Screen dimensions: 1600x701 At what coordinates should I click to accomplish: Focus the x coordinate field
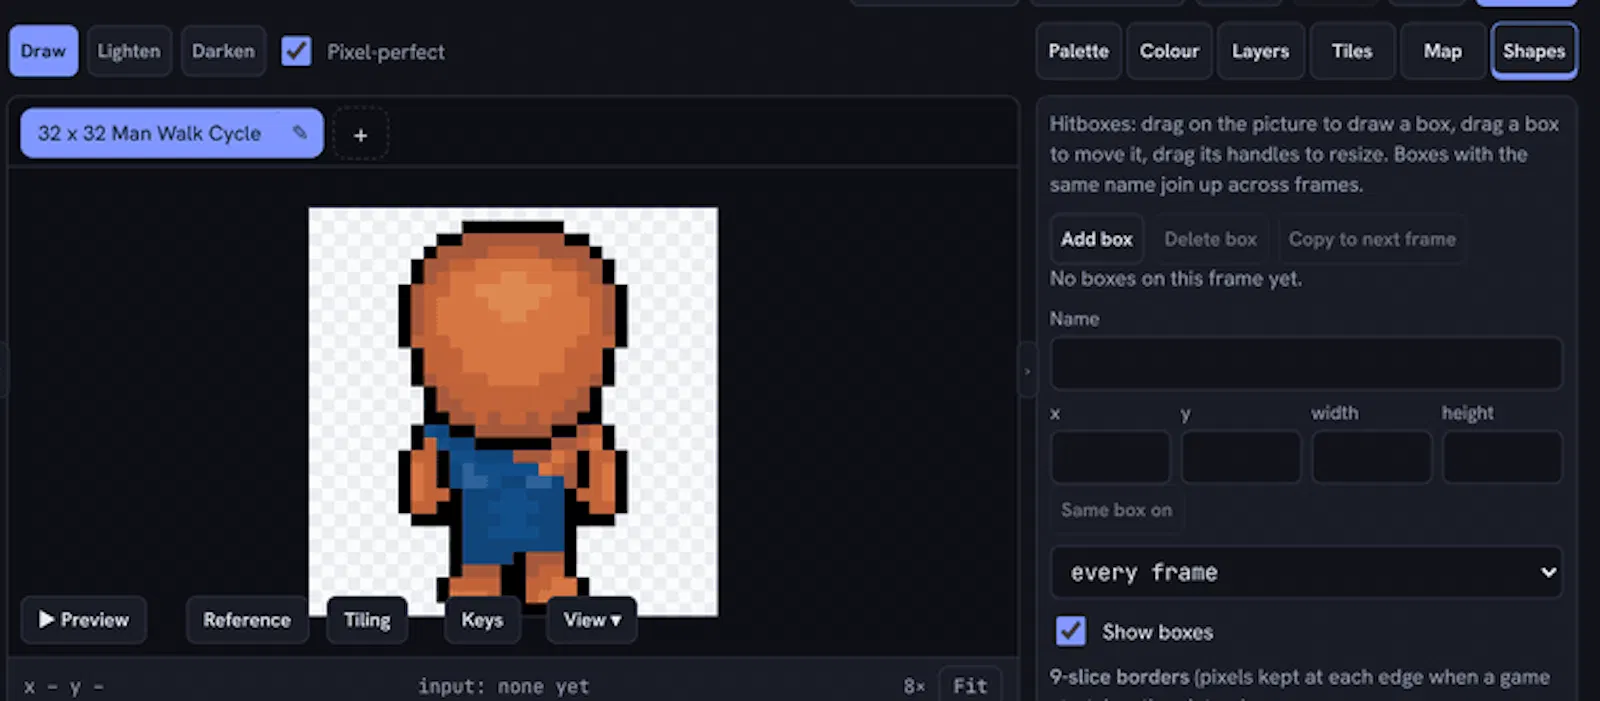(1110, 458)
